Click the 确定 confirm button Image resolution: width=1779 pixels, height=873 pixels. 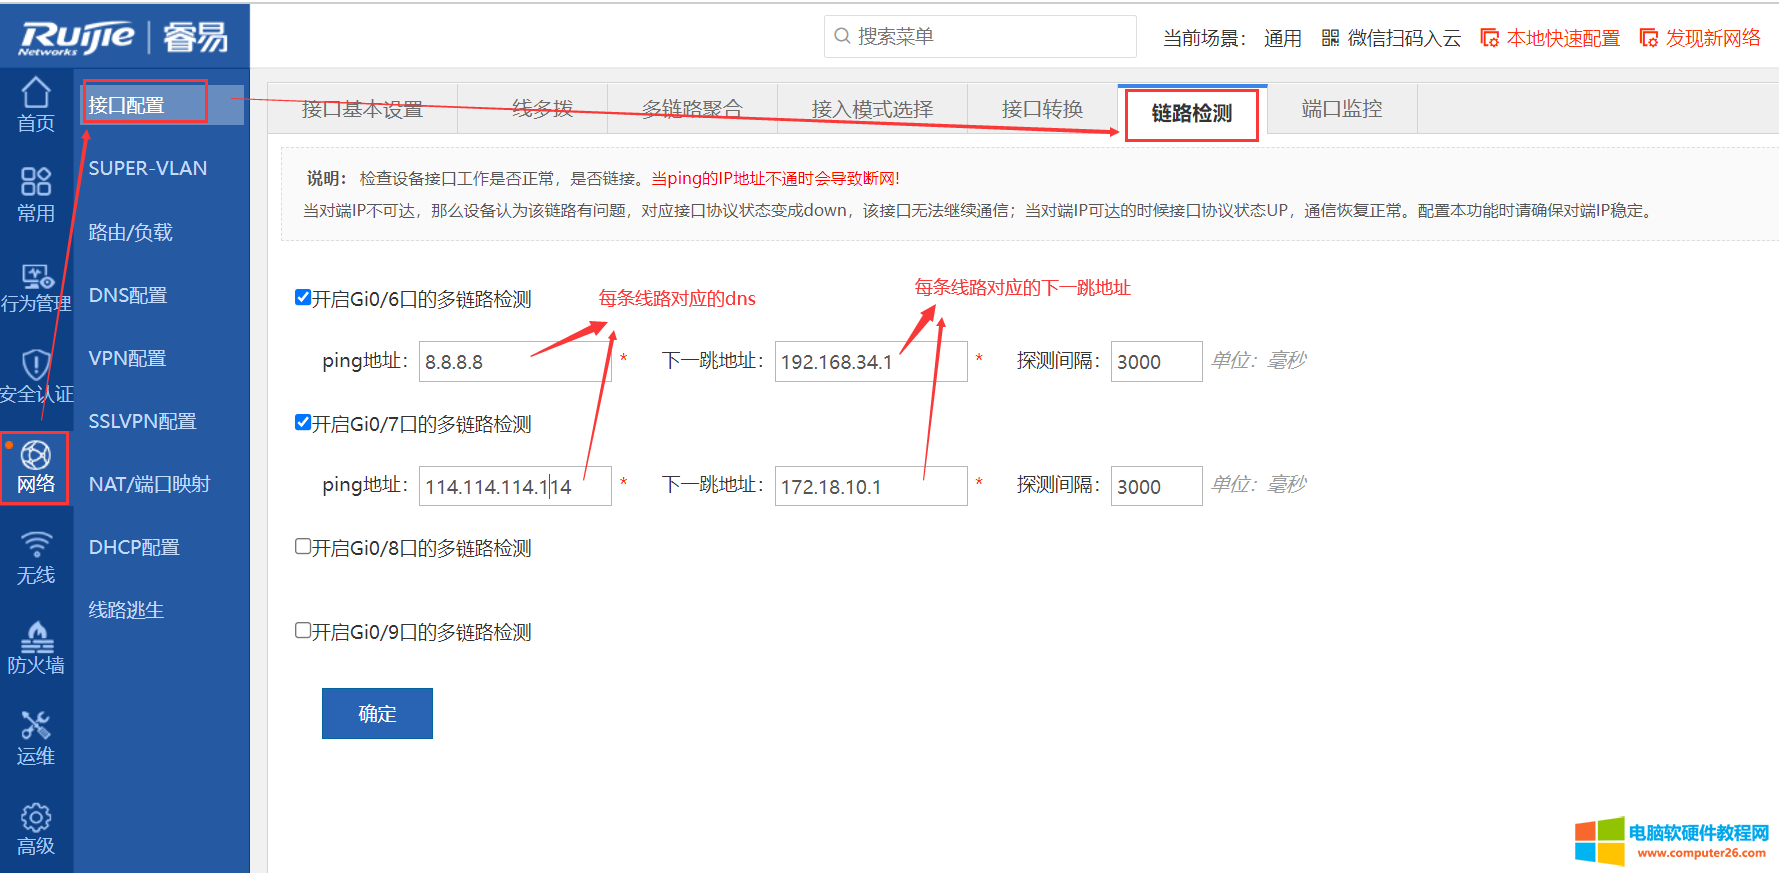(x=377, y=713)
